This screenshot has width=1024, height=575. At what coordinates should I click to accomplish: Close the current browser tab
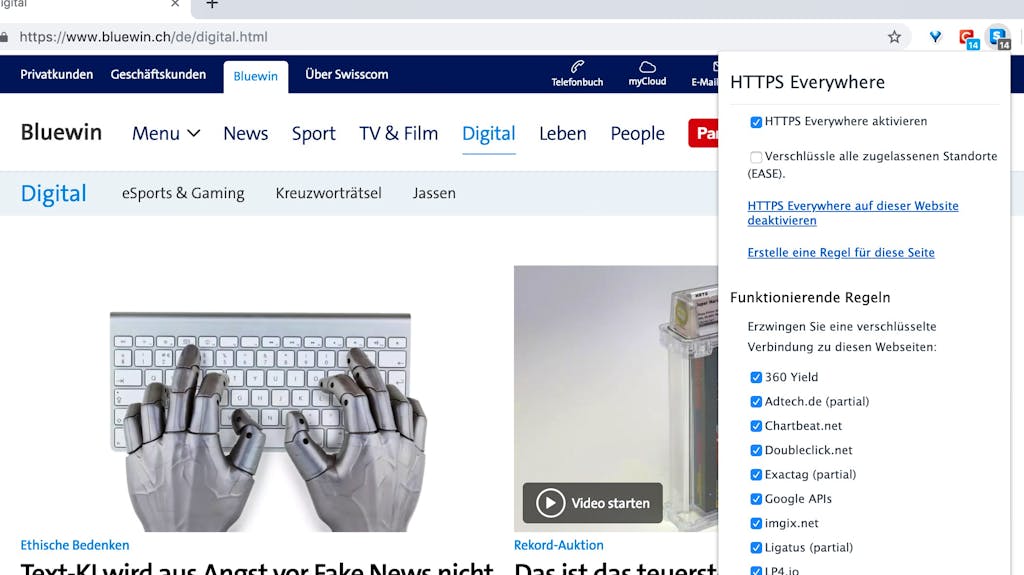175,4
